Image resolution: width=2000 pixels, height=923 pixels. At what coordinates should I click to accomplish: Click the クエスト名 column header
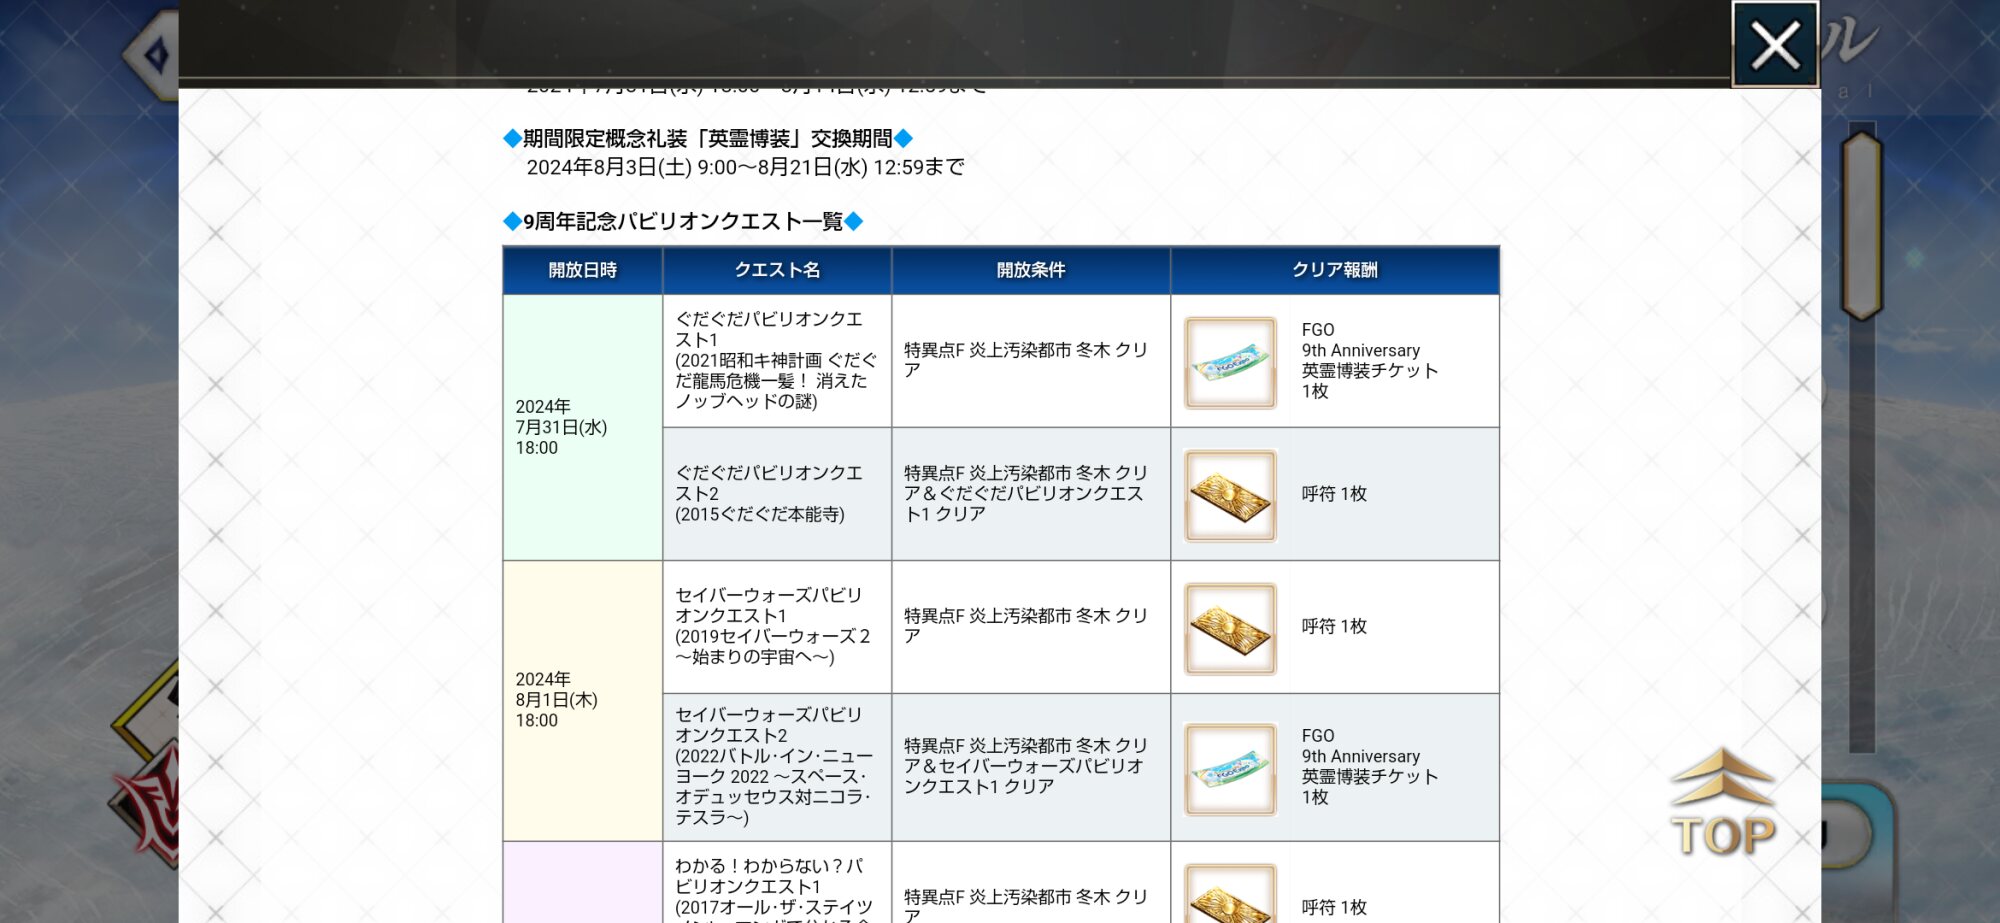click(777, 270)
